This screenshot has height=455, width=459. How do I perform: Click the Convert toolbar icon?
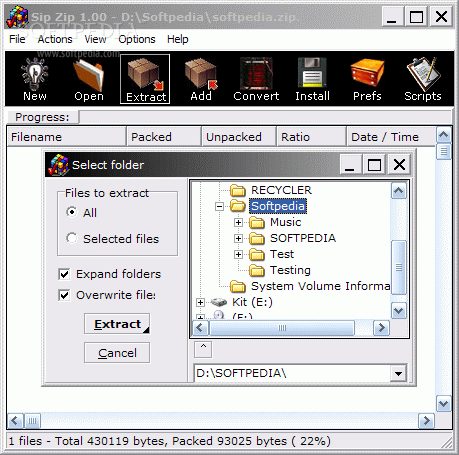coord(256,74)
